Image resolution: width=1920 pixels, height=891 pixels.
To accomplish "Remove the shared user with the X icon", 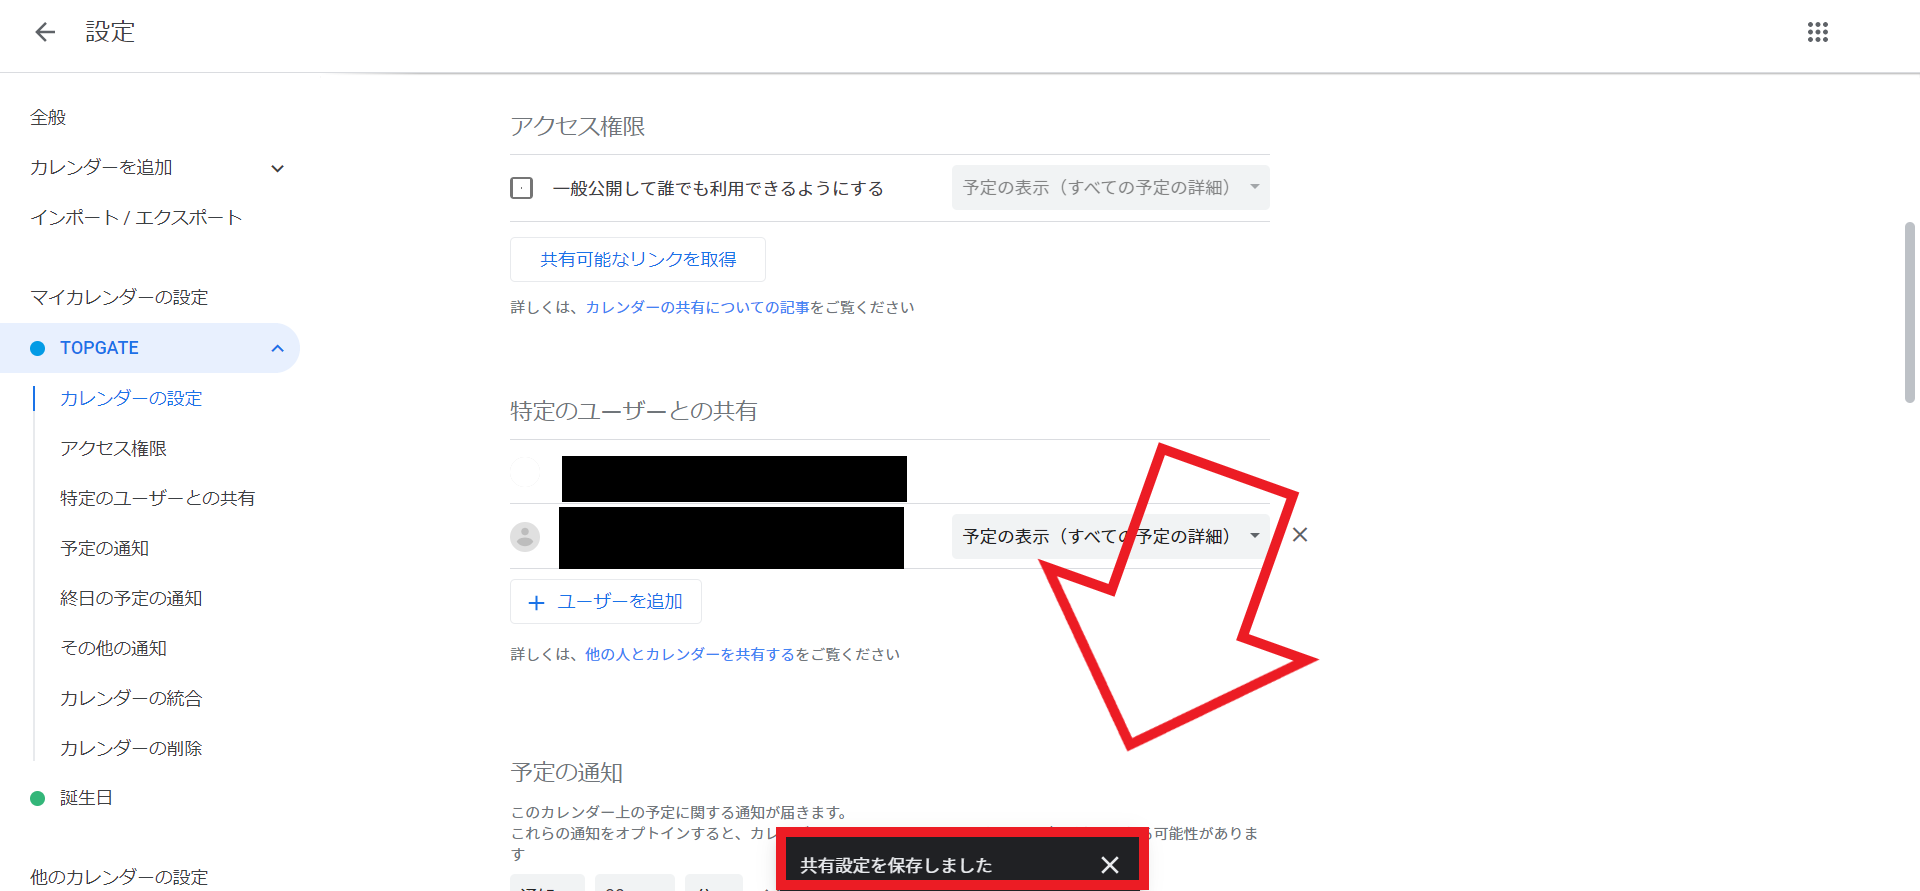I will (1300, 535).
